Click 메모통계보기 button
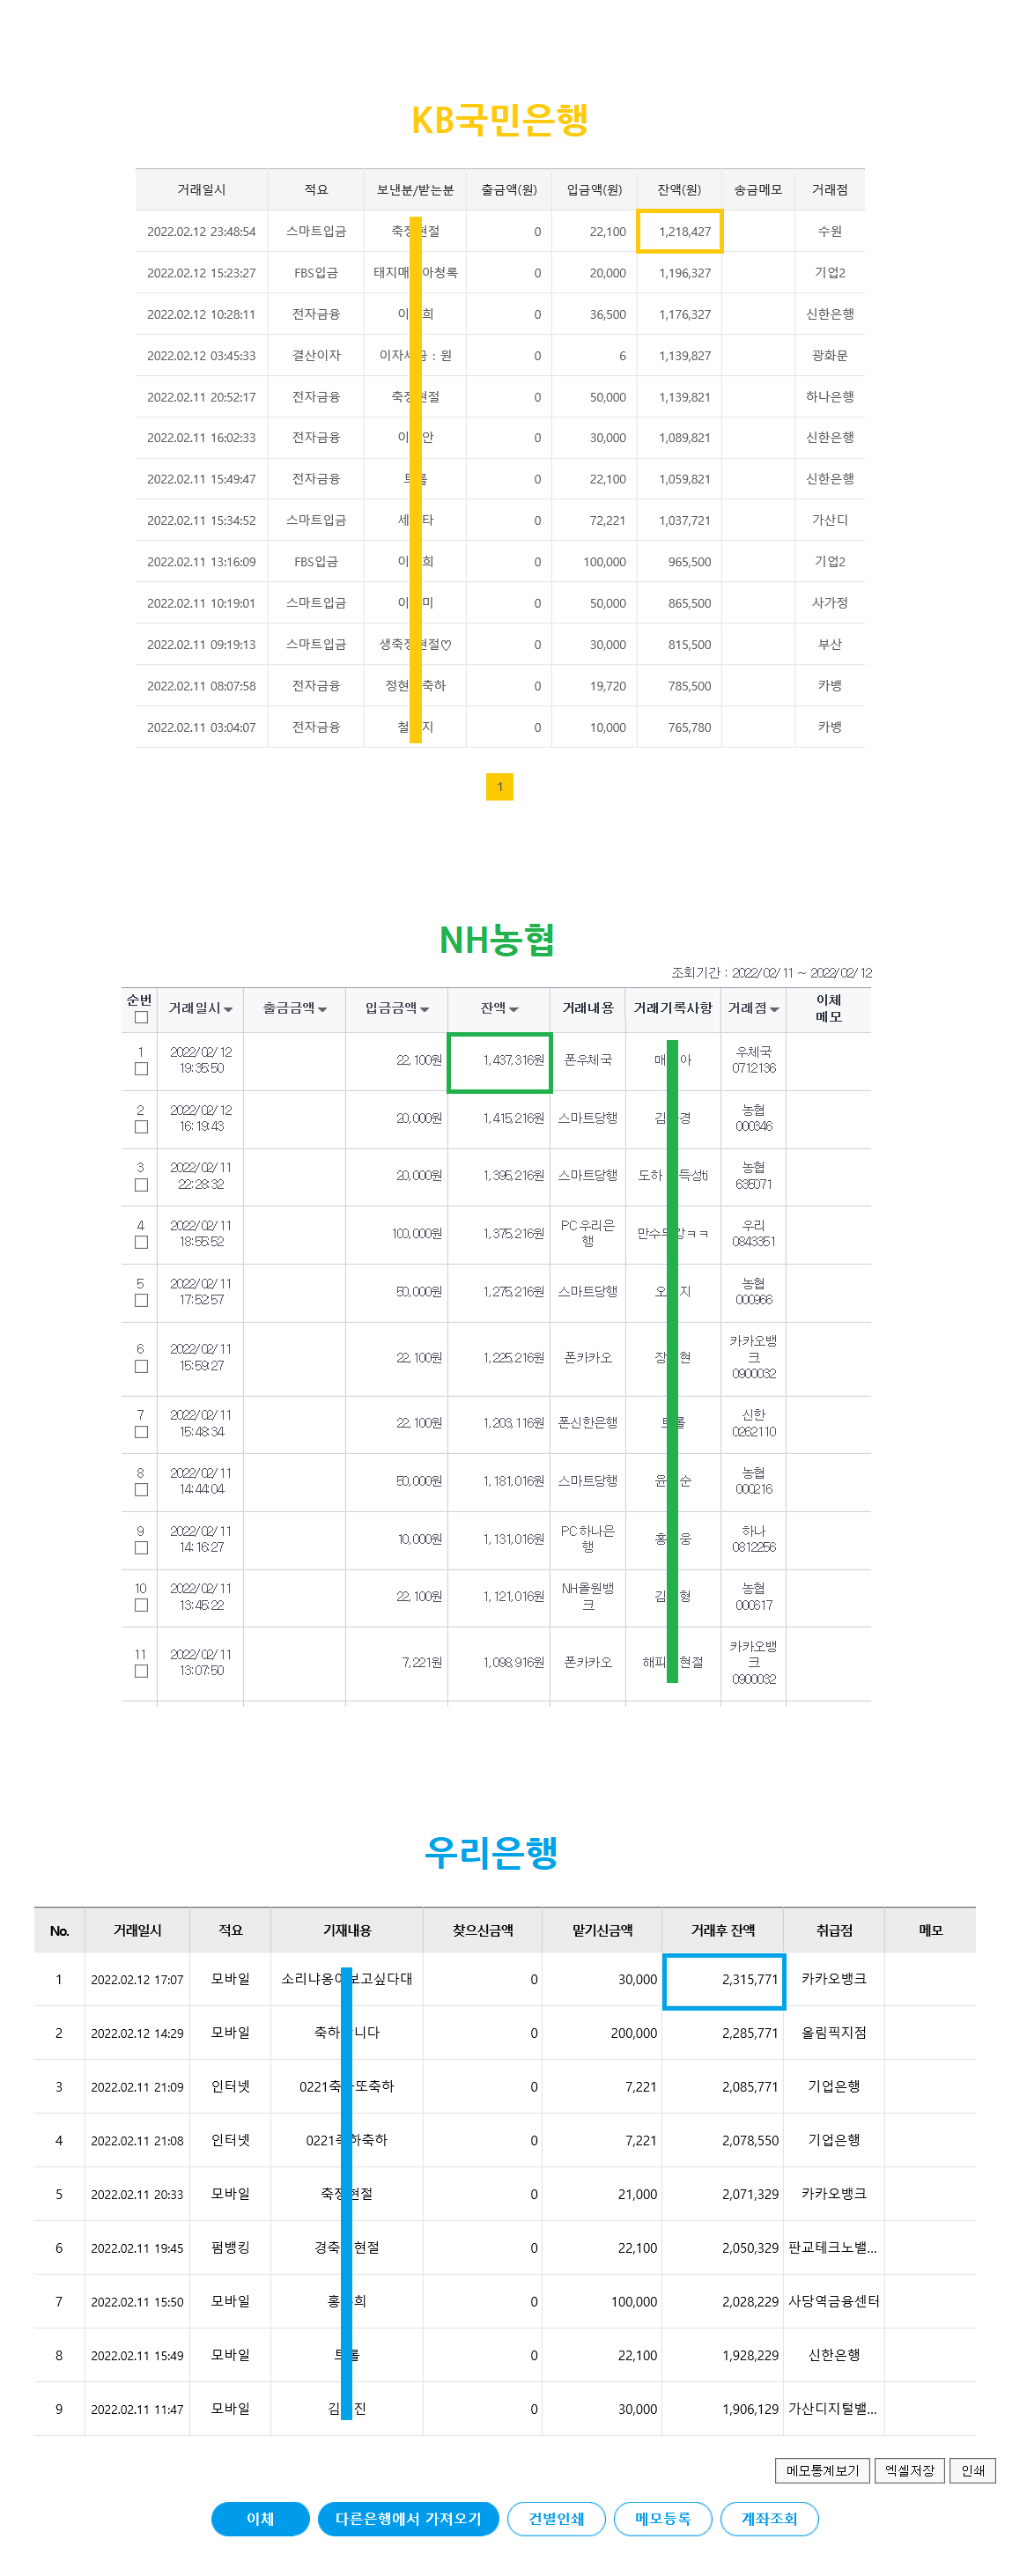The height and width of the screenshot is (2576, 1027). tap(822, 2470)
